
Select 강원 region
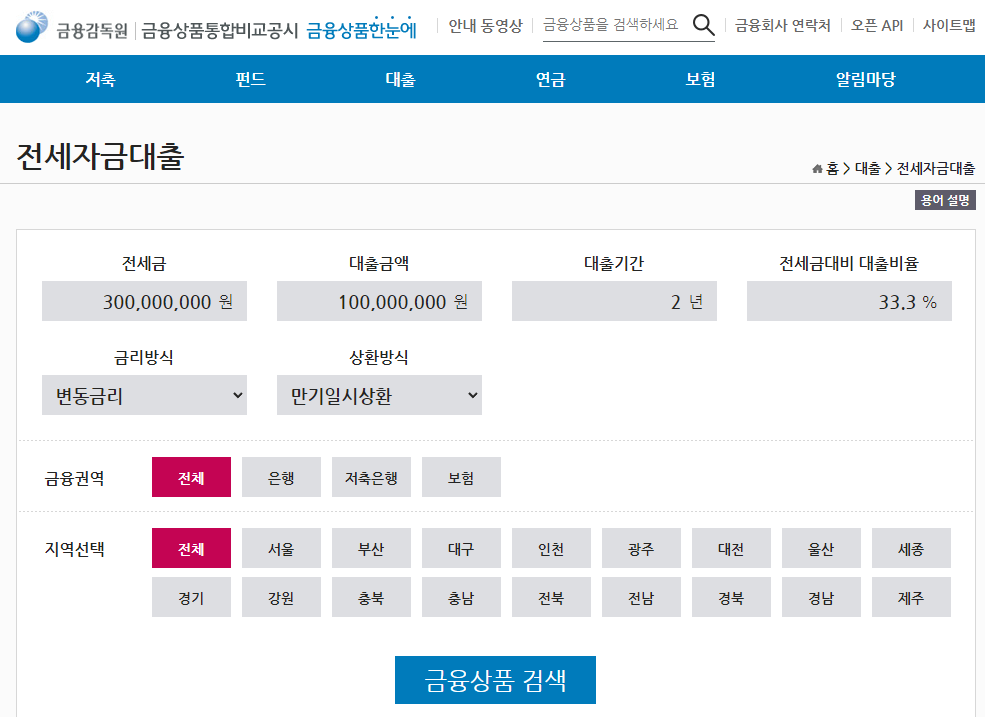click(281, 597)
